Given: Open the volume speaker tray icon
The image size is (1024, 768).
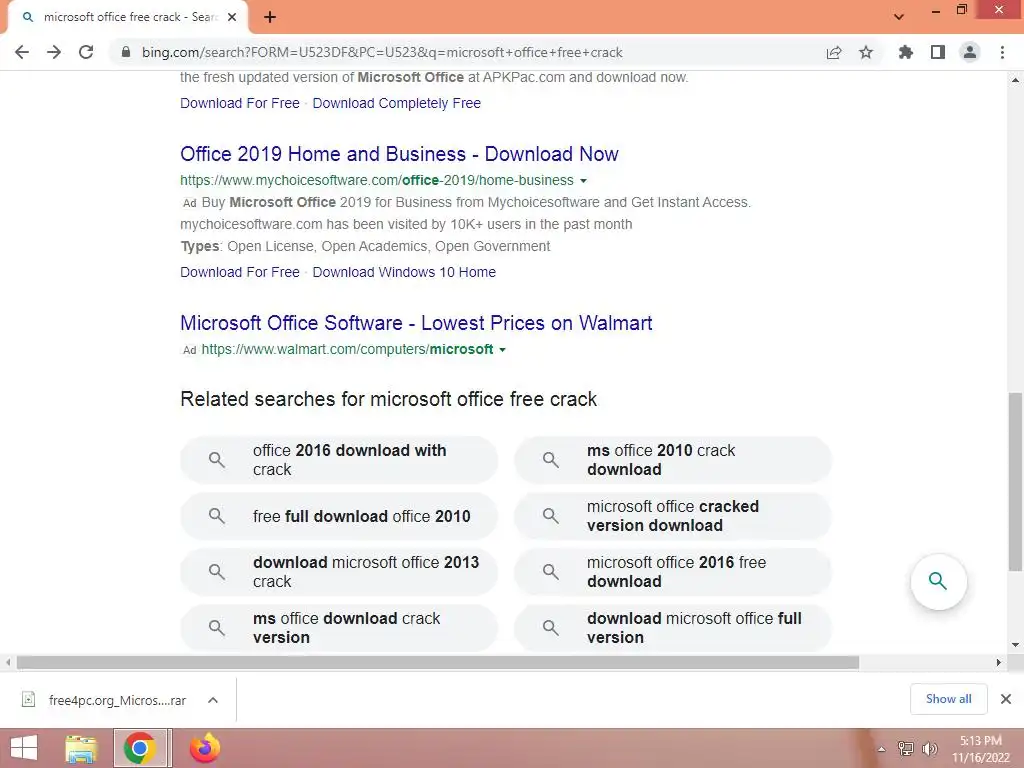Looking at the screenshot, I should coord(930,749).
